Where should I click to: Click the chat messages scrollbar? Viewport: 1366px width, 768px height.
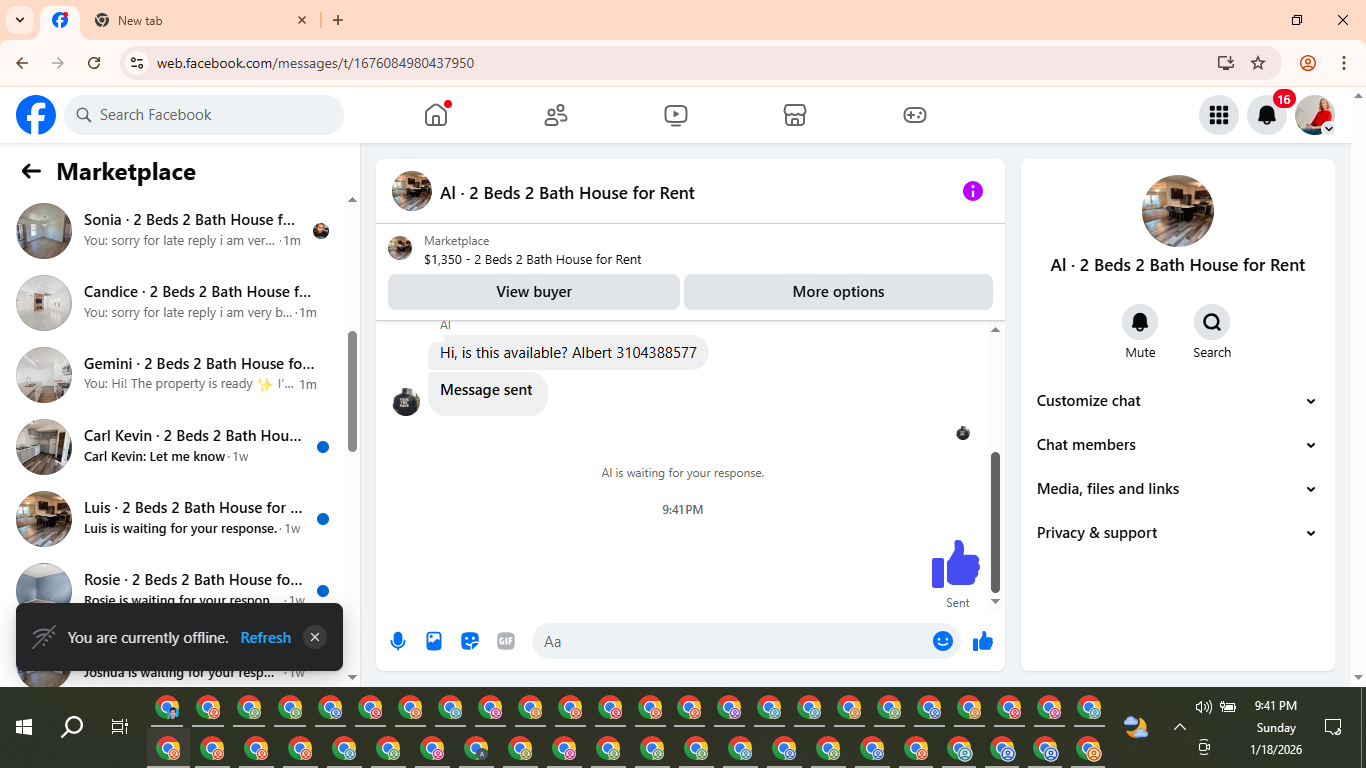pyautogui.click(x=995, y=522)
